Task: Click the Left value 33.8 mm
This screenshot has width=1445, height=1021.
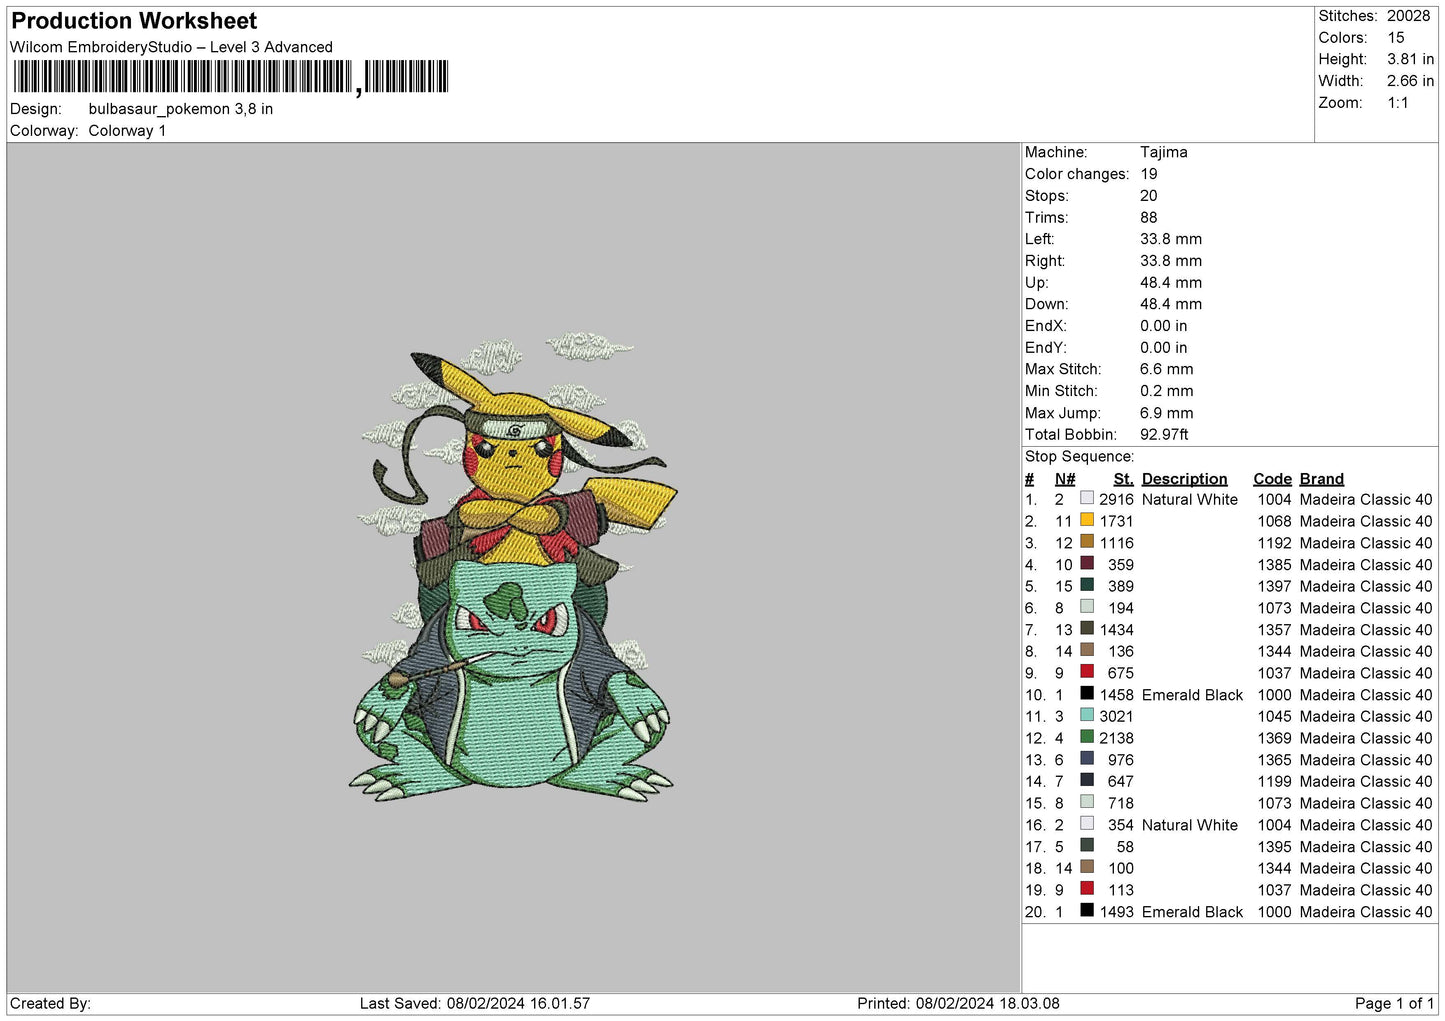Action: point(1171,239)
